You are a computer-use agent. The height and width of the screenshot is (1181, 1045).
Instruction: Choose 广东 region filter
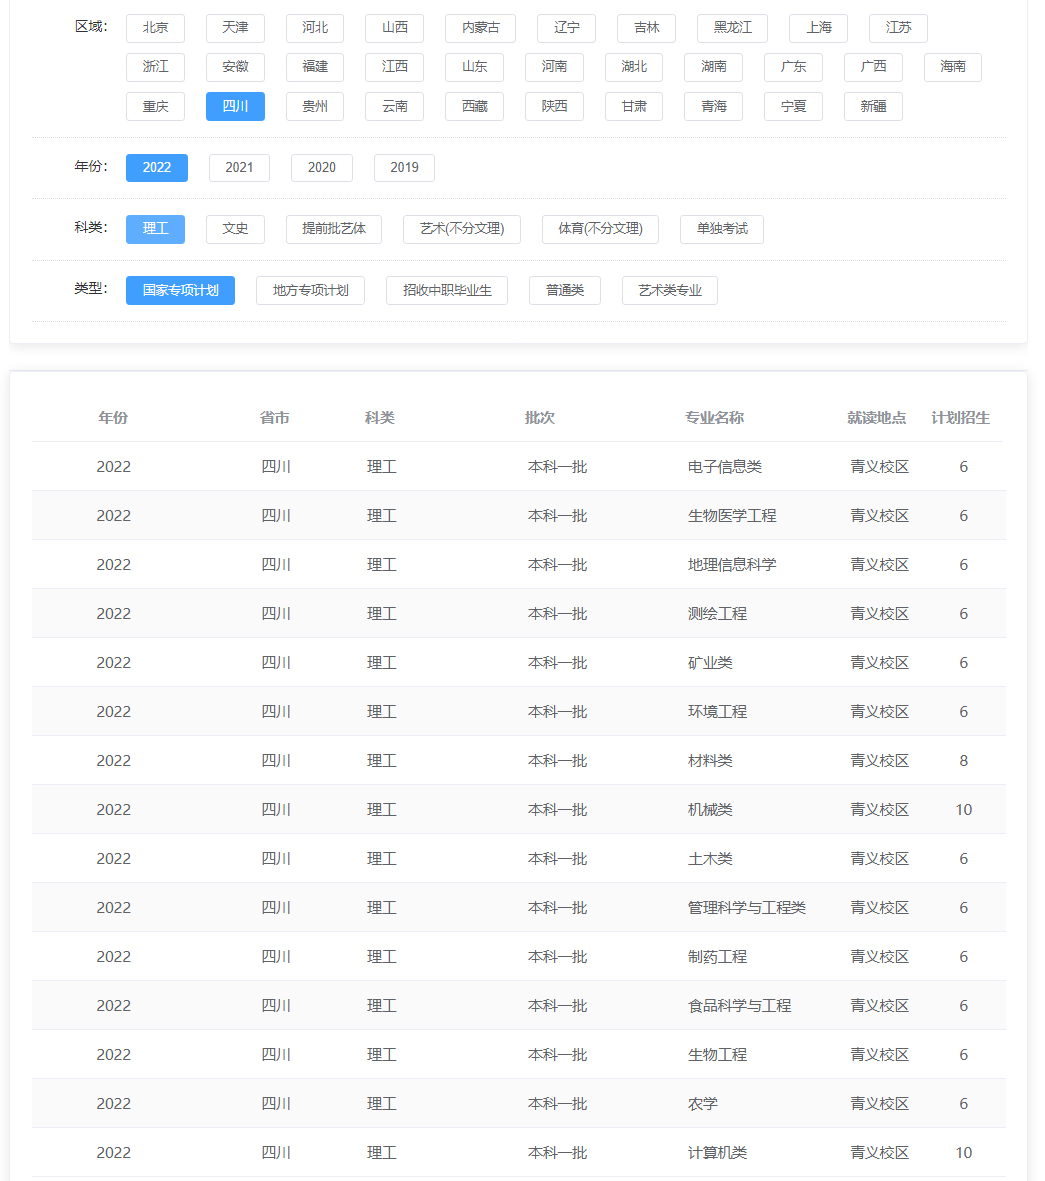click(x=793, y=67)
